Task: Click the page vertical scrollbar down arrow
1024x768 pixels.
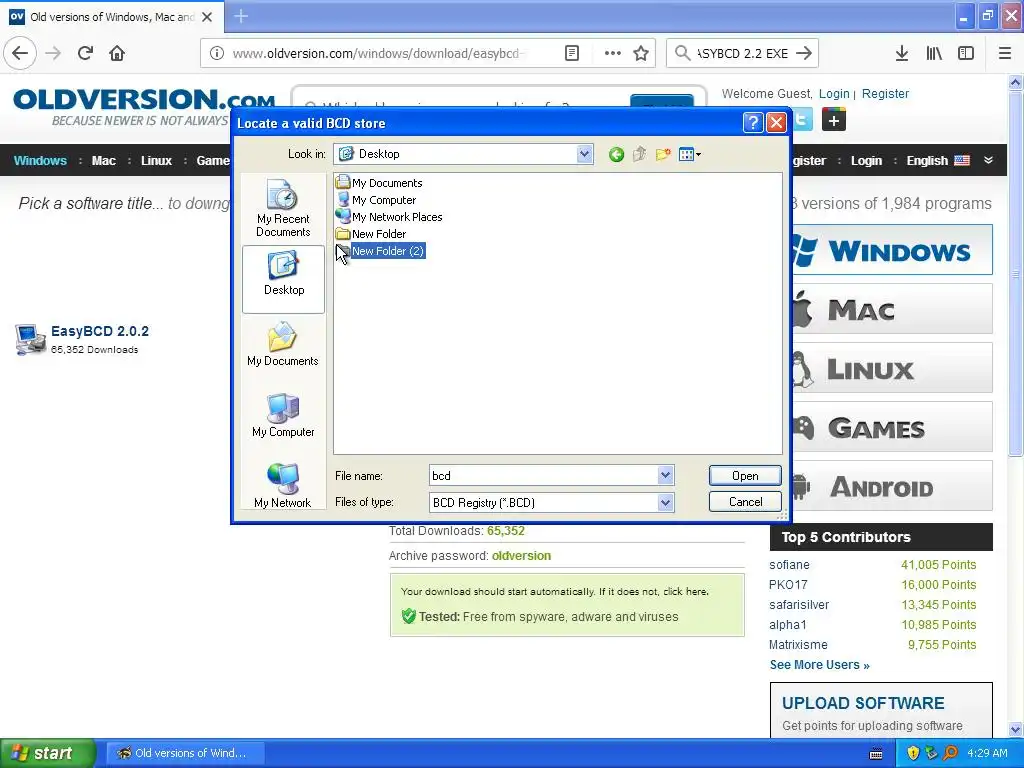Action: pyautogui.click(x=1015, y=729)
